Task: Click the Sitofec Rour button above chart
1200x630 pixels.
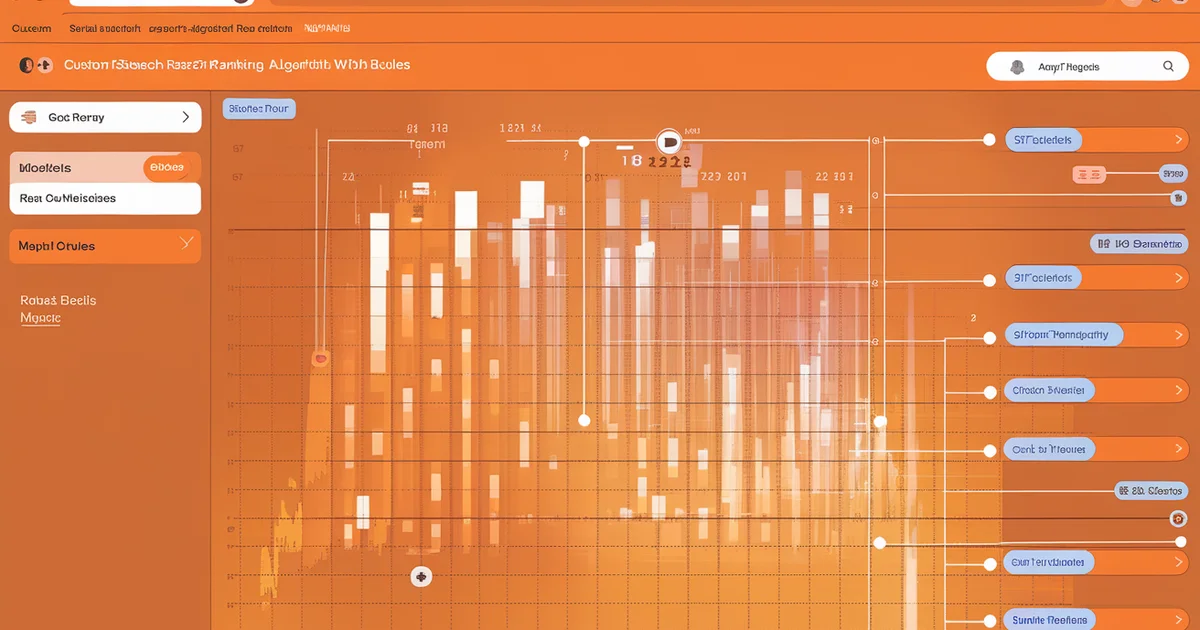Action: click(258, 108)
